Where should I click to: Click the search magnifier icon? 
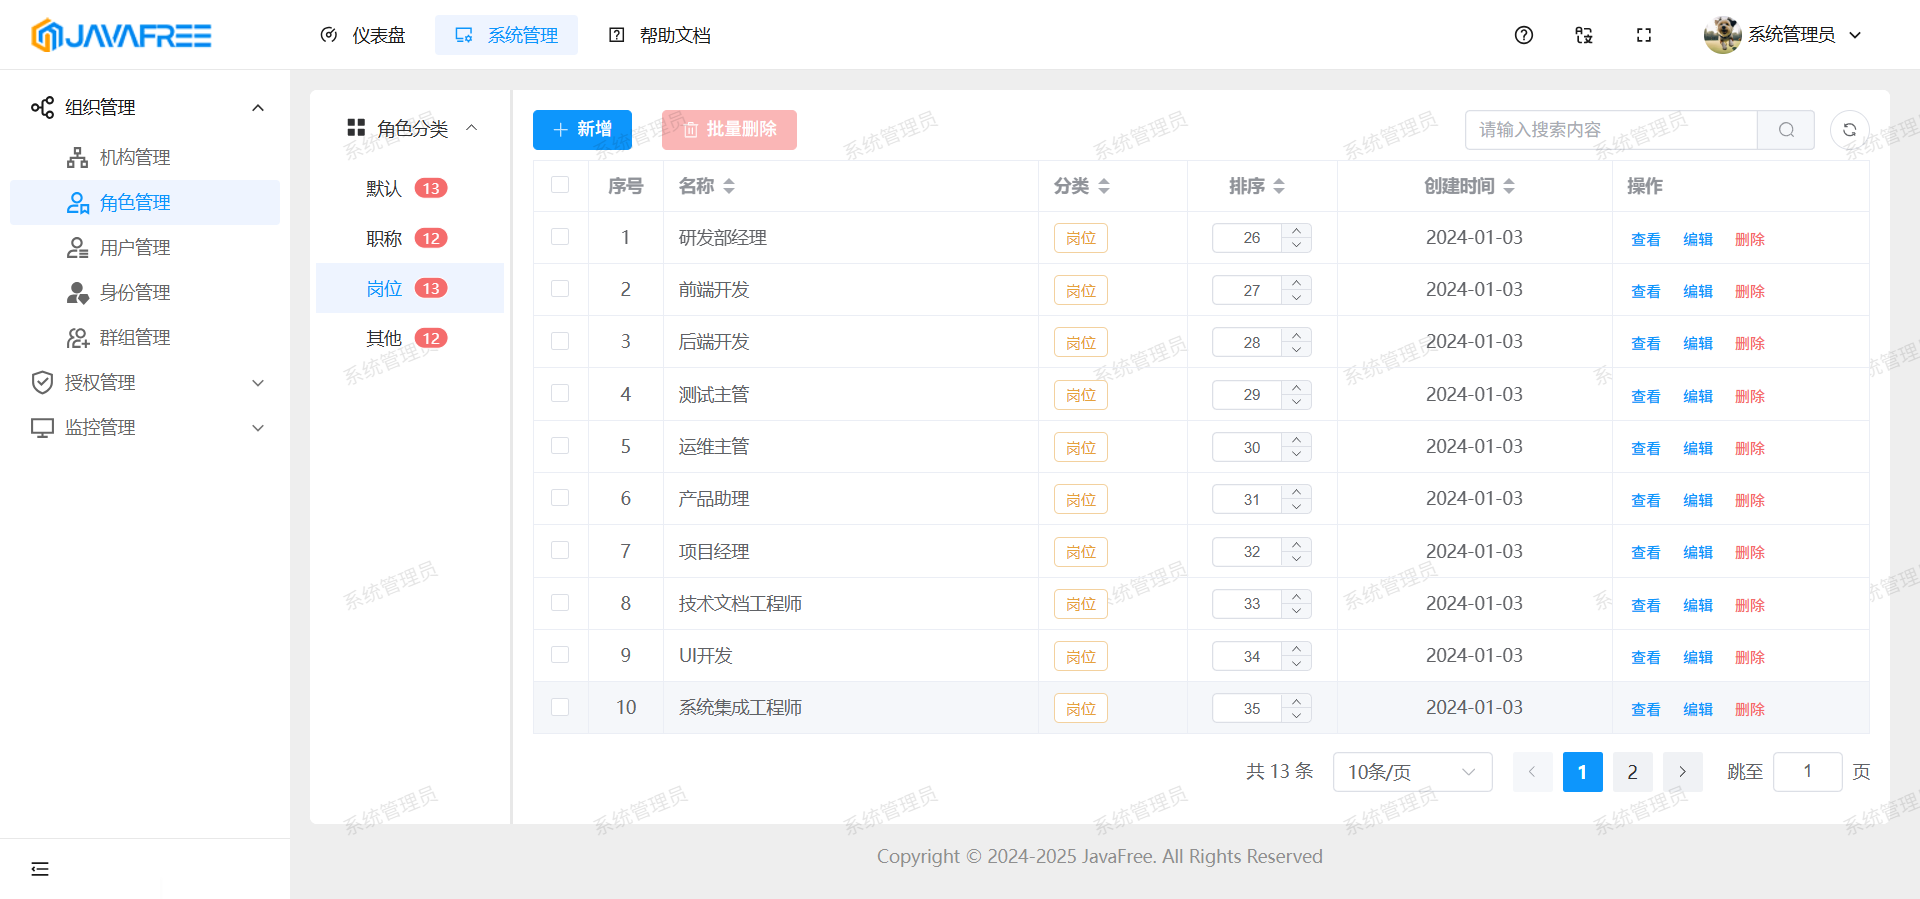pos(1786,130)
